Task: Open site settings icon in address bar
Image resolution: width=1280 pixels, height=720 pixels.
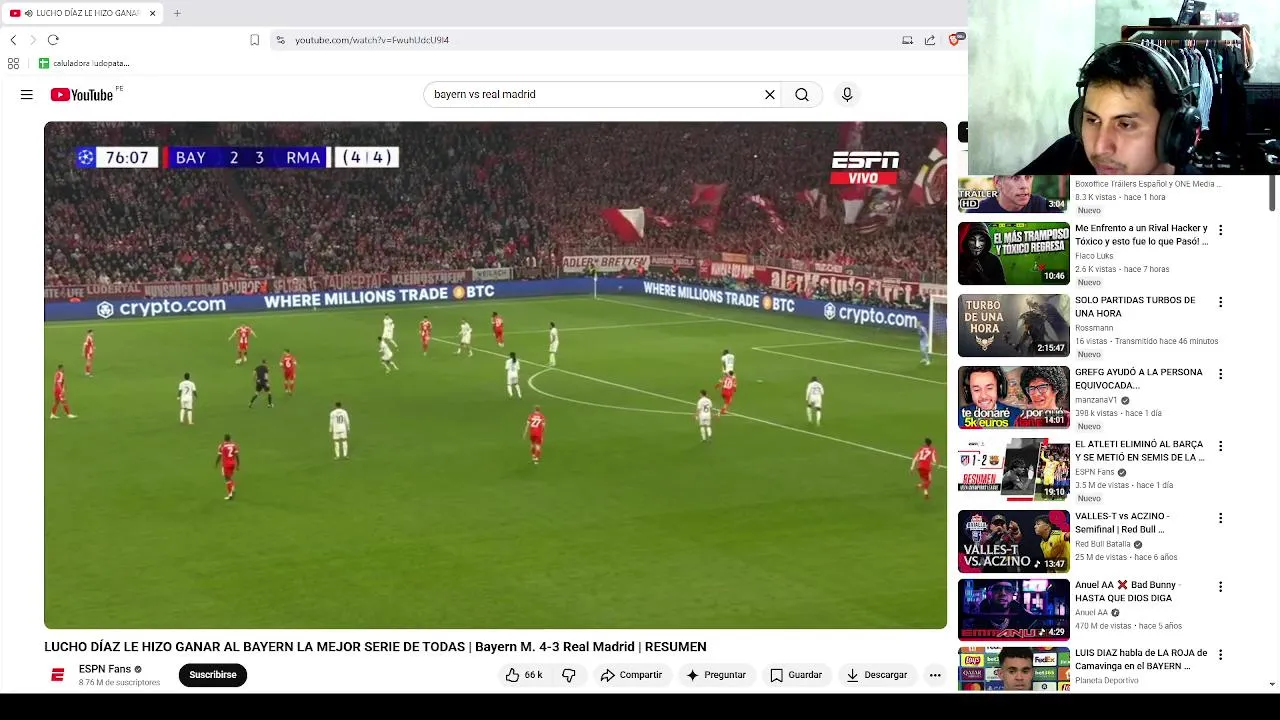Action: pyautogui.click(x=281, y=40)
